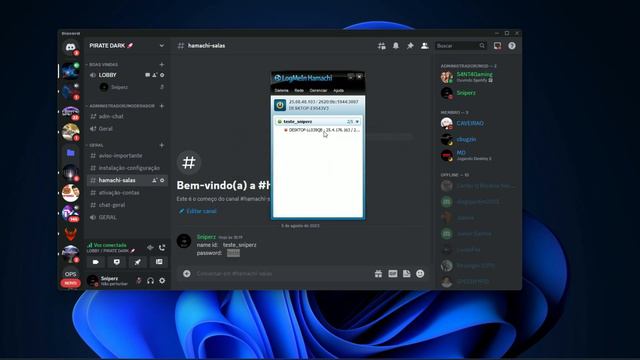Open notification settings bell icon

pos(396,46)
